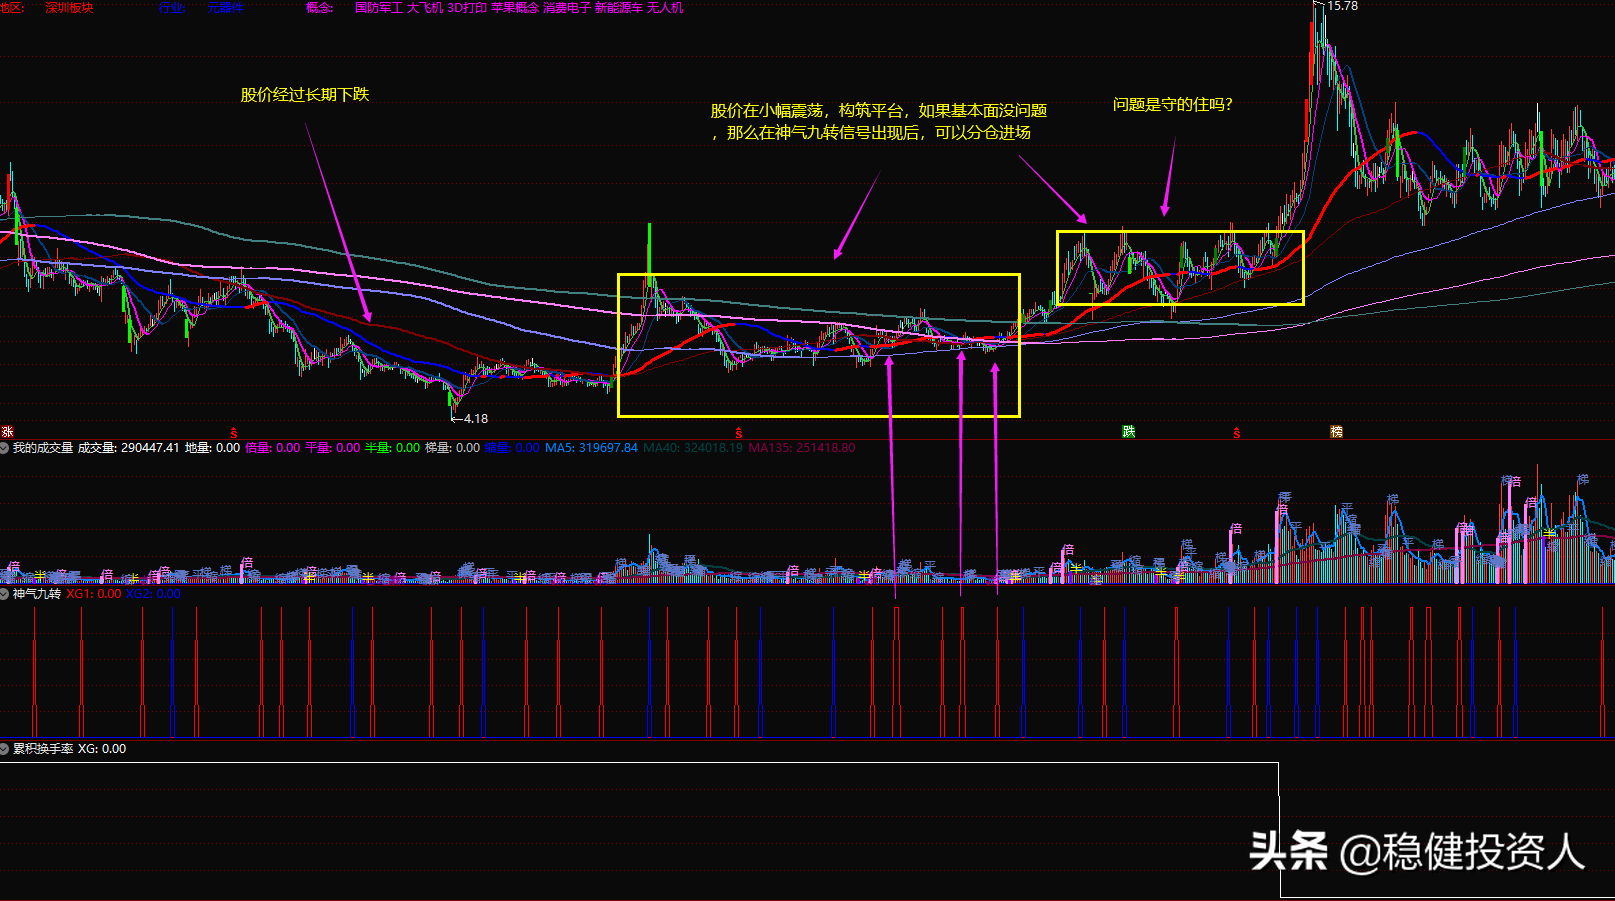
Task: Expand the 我的成交量 indicator dropdown arrow
Action: (5, 448)
